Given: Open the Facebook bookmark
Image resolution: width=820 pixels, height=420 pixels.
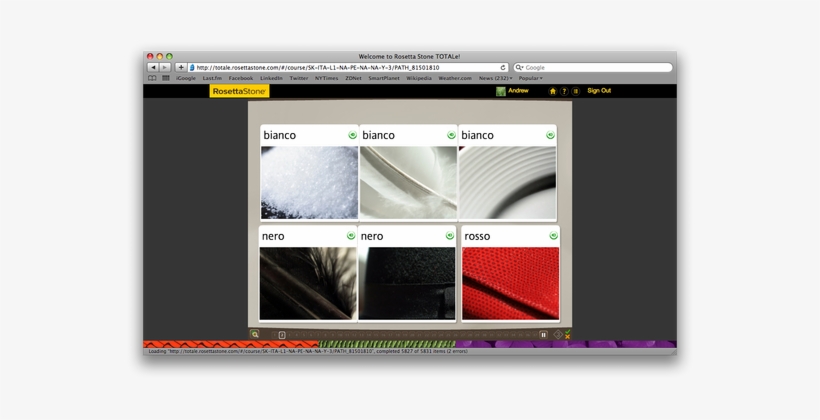Looking at the screenshot, I should click(x=241, y=78).
